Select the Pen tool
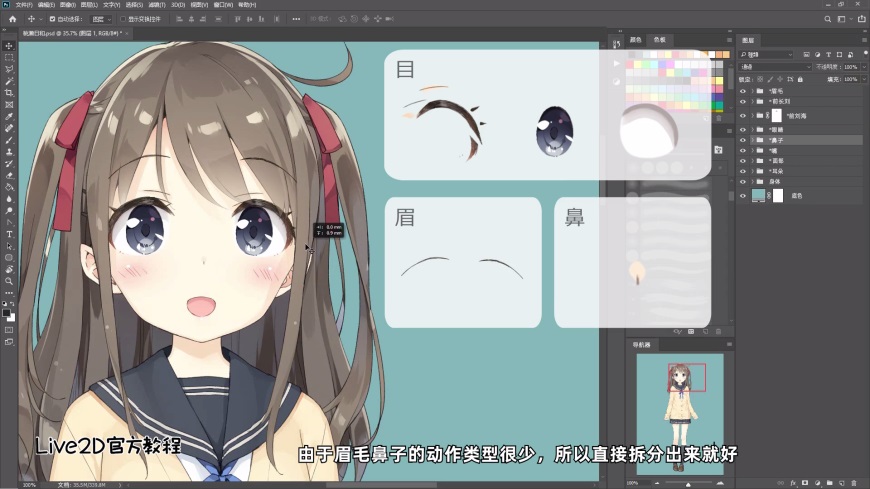Viewport: 870px width, 489px height. pyautogui.click(x=9, y=222)
